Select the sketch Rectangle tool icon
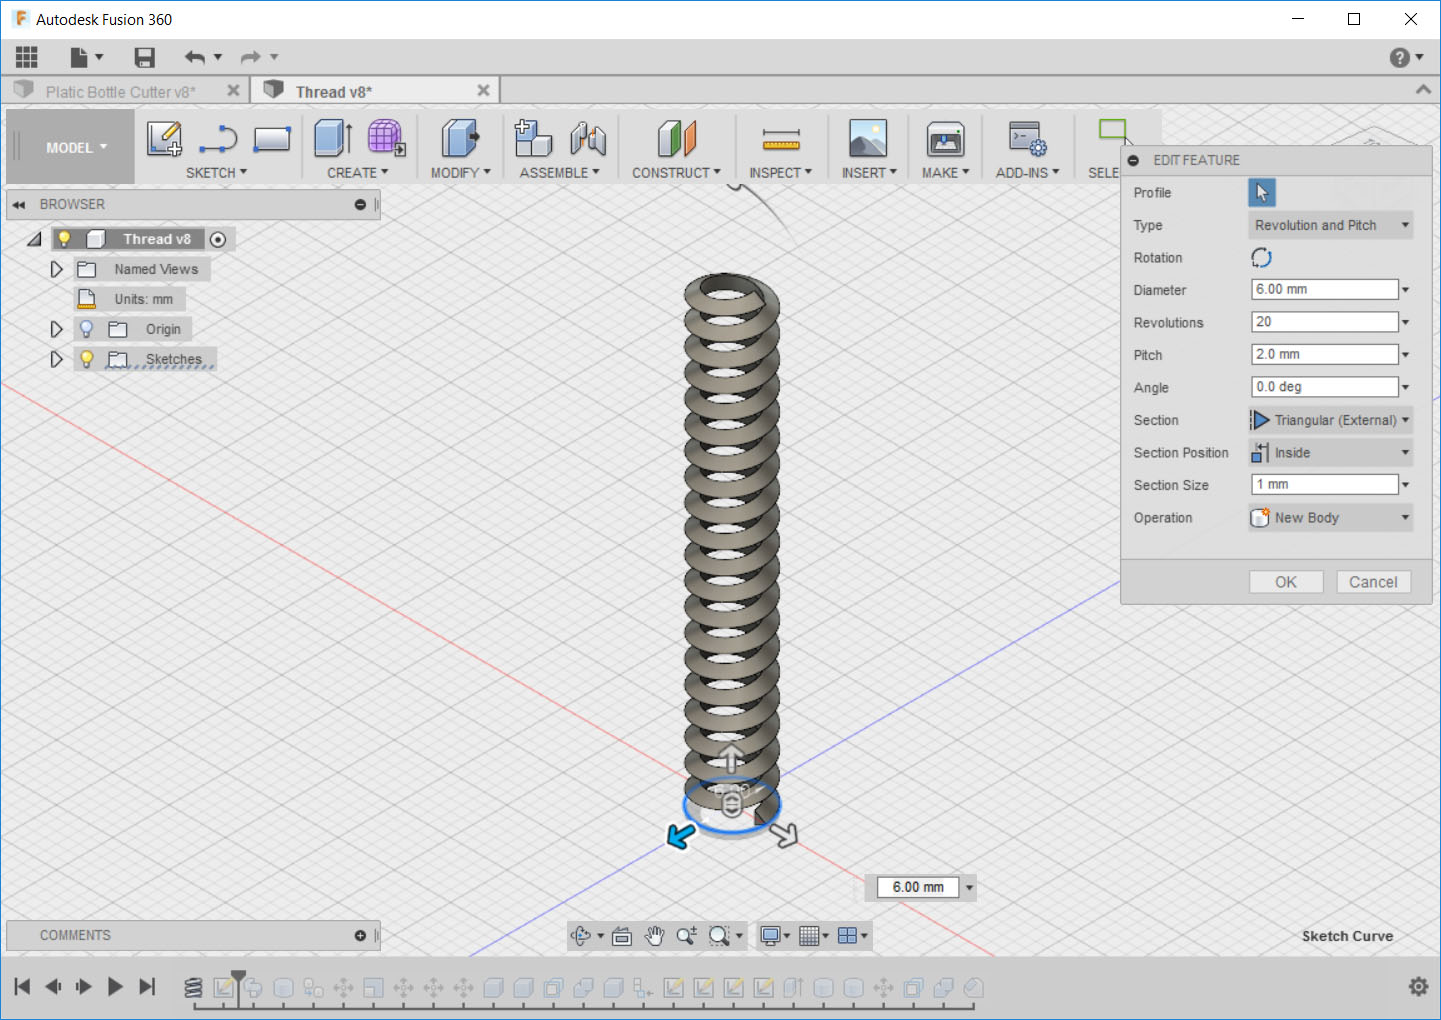The height and width of the screenshot is (1020, 1441). 272,139
